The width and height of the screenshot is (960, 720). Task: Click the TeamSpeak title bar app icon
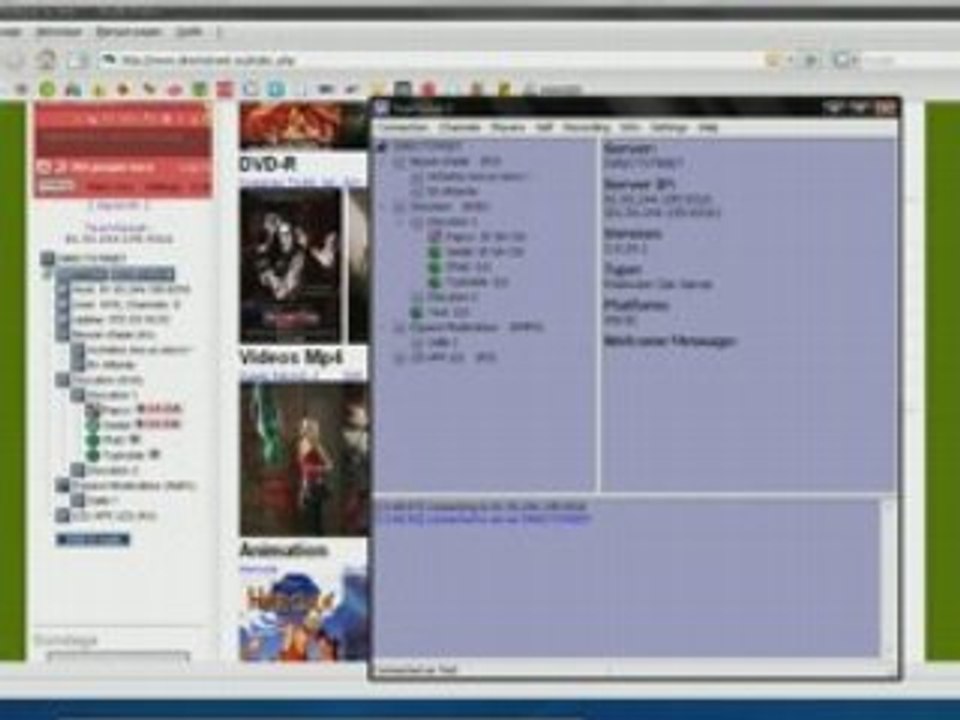(381, 108)
